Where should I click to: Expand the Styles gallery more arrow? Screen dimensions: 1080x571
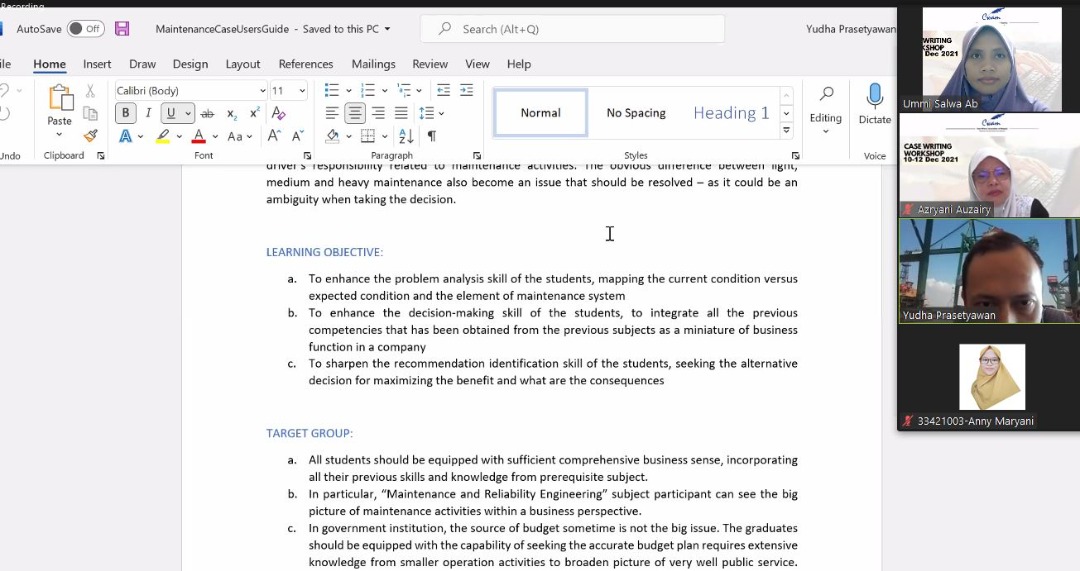786,130
